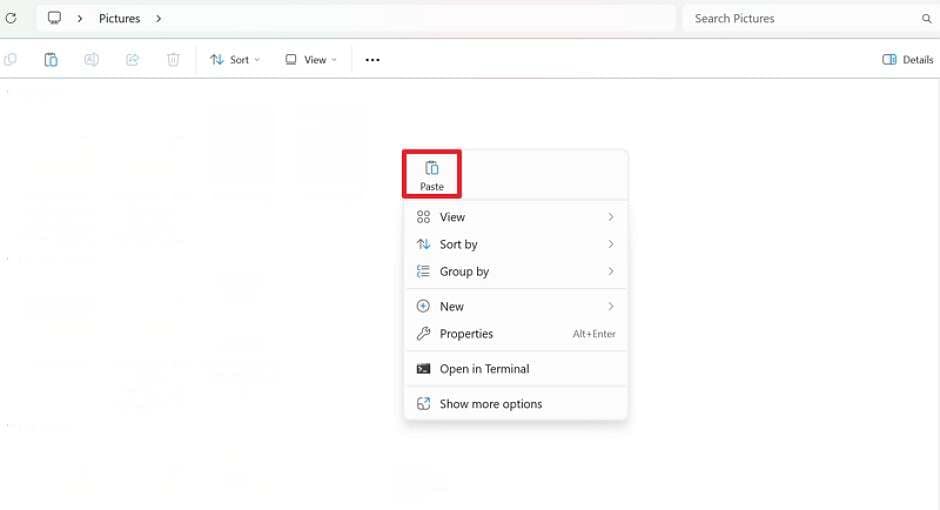
Task: Click the plus-circle icon next to New
Action: (423, 306)
